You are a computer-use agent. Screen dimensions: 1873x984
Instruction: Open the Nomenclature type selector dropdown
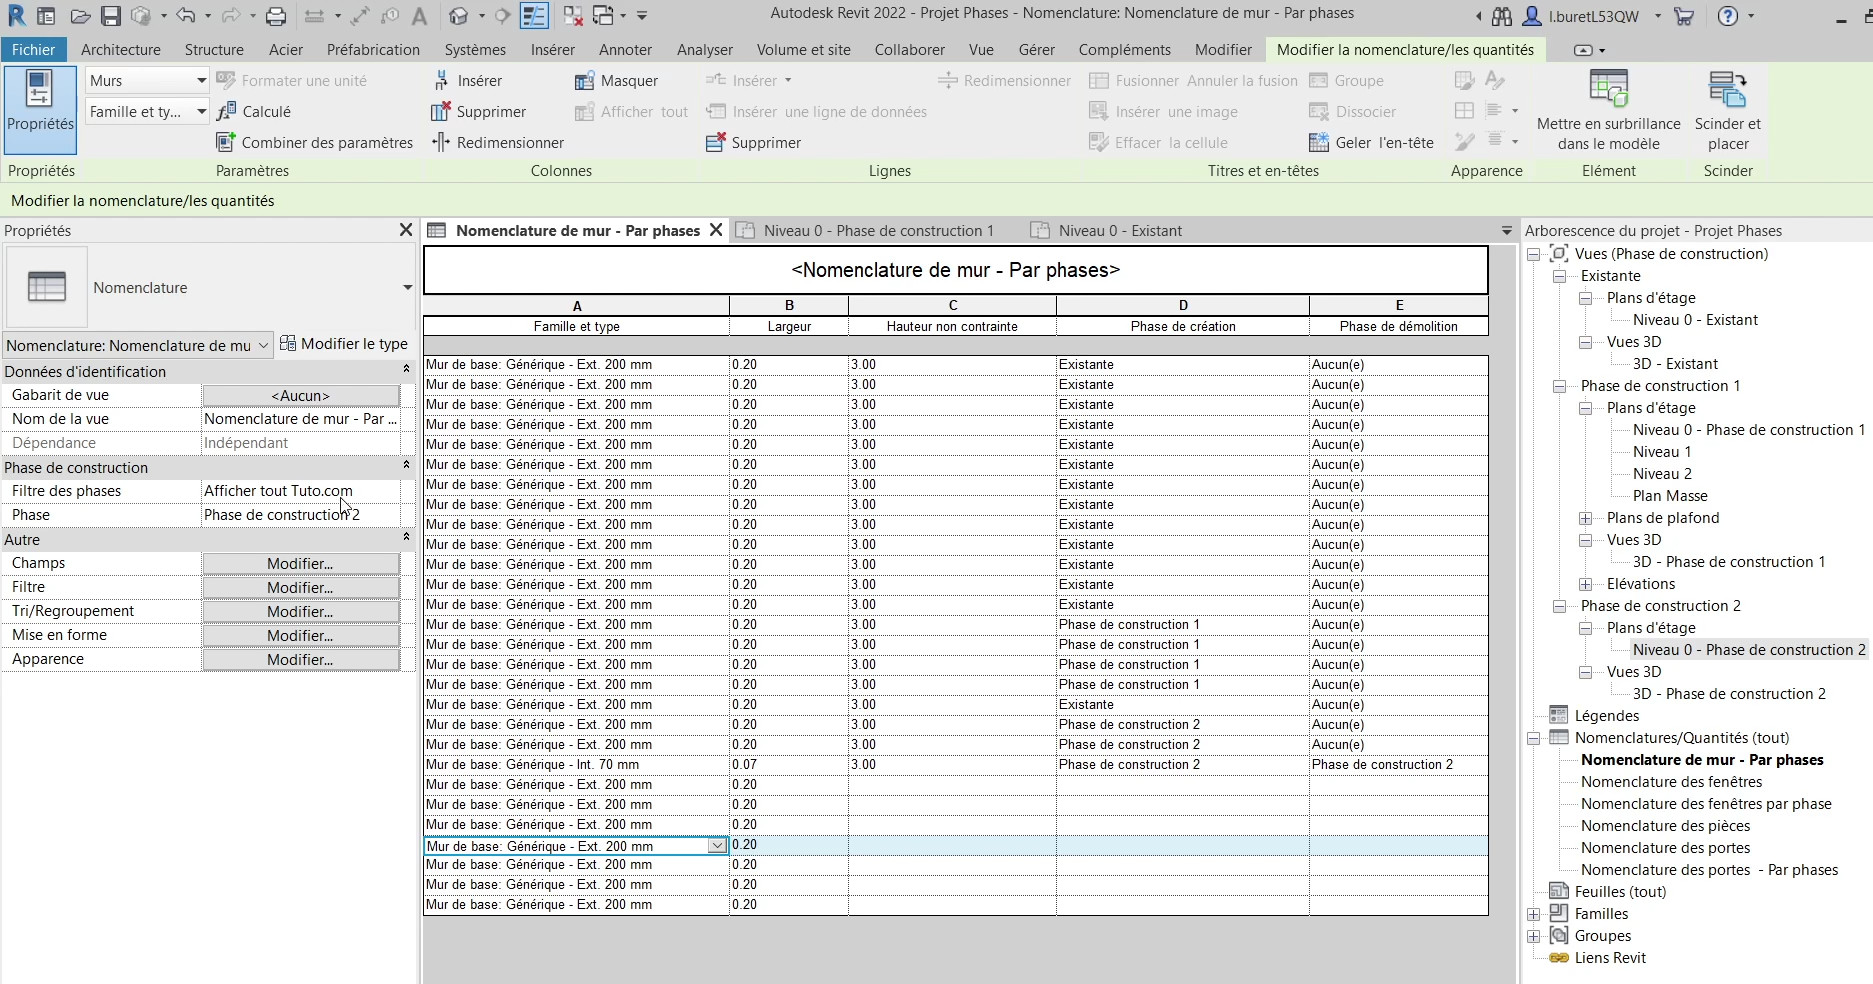[407, 288]
